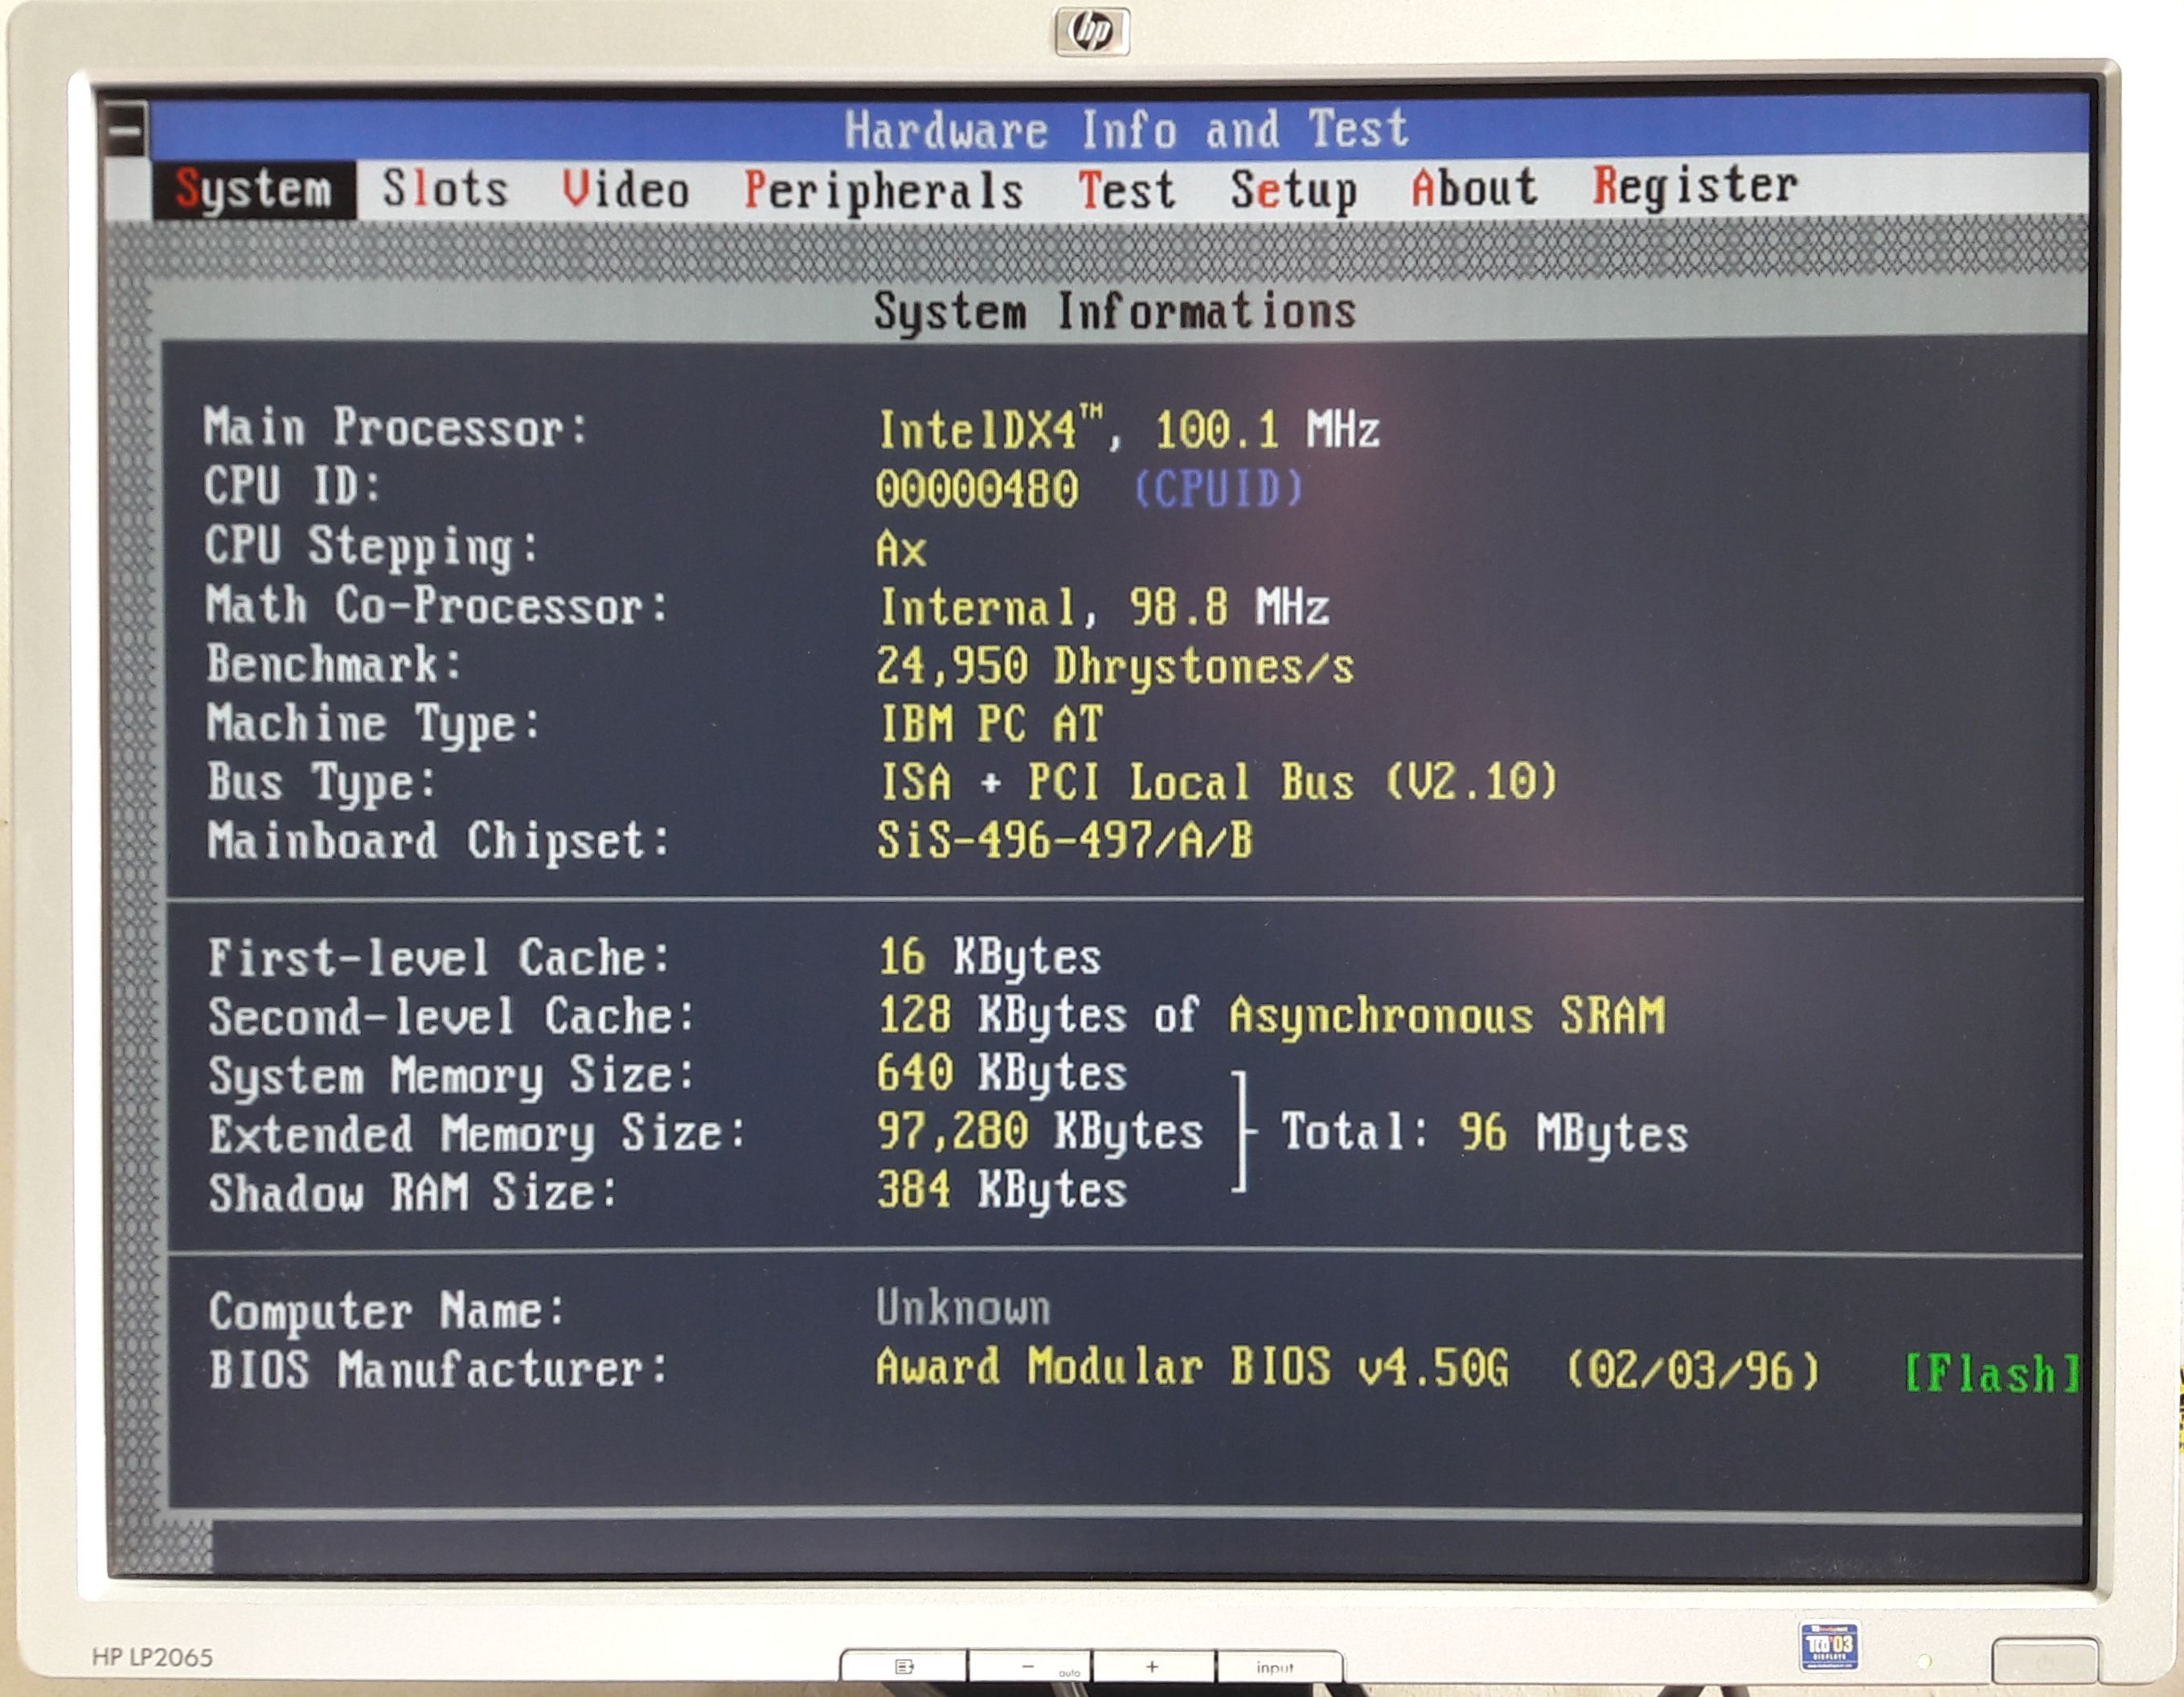This screenshot has width=2184, height=1697.
Task: Open the Setup menu
Action: [1294, 190]
